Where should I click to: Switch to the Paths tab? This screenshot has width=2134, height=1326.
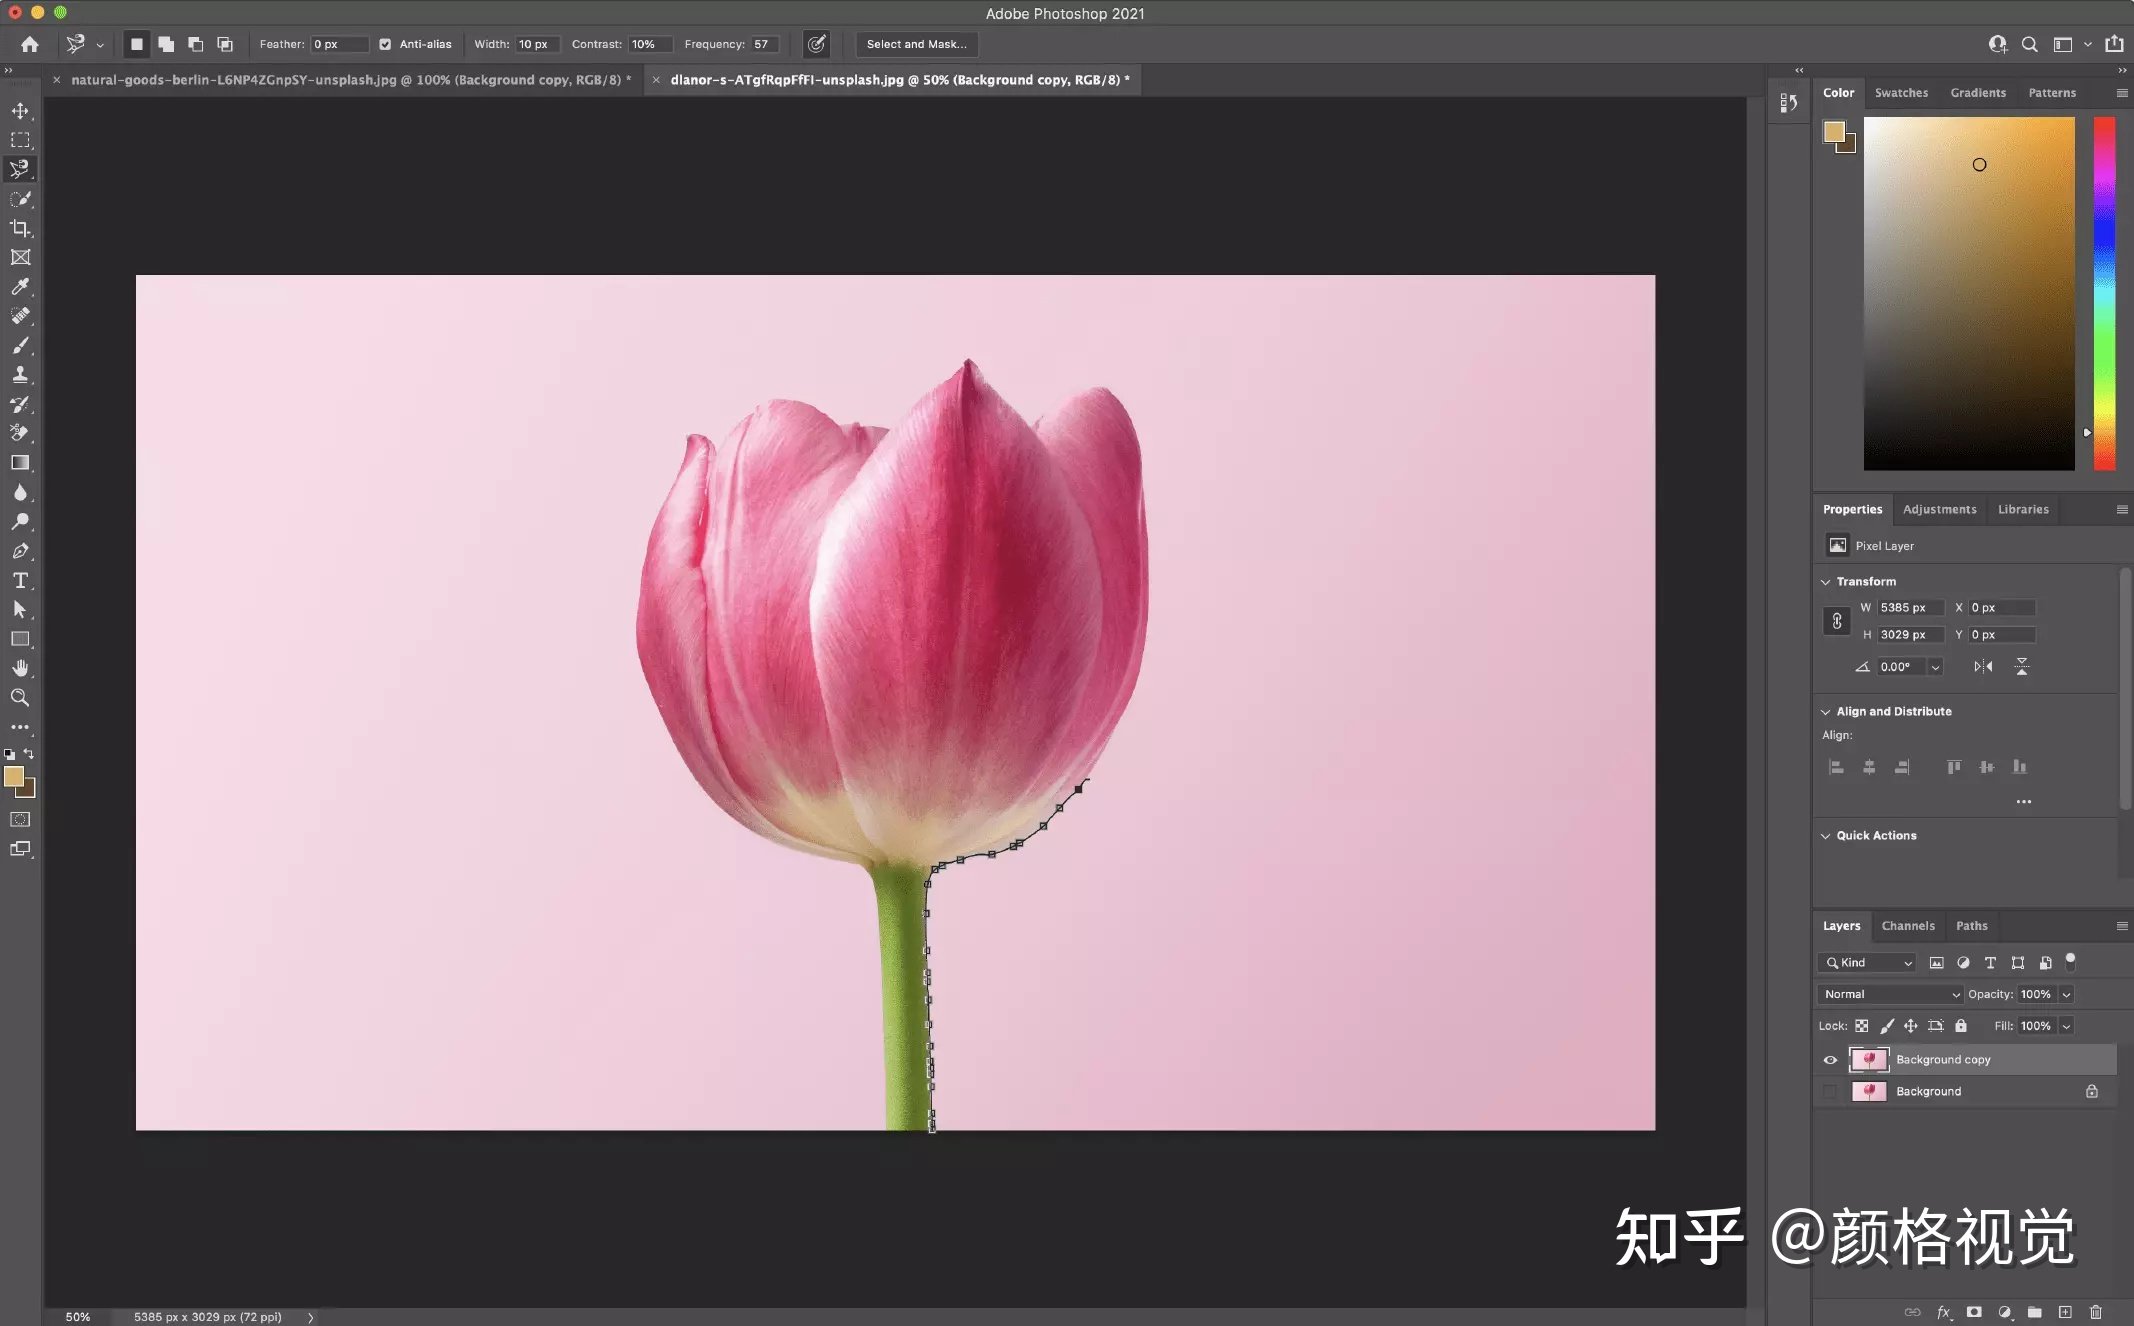[x=1971, y=924]
